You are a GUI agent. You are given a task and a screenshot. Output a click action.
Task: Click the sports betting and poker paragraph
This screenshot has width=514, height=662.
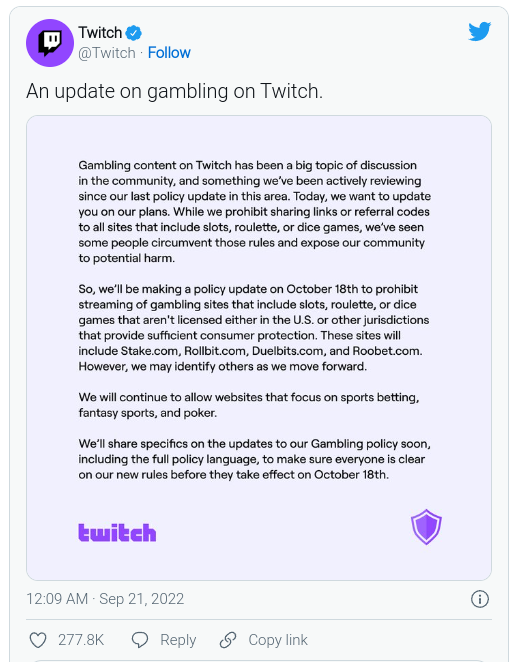[249, 405]
